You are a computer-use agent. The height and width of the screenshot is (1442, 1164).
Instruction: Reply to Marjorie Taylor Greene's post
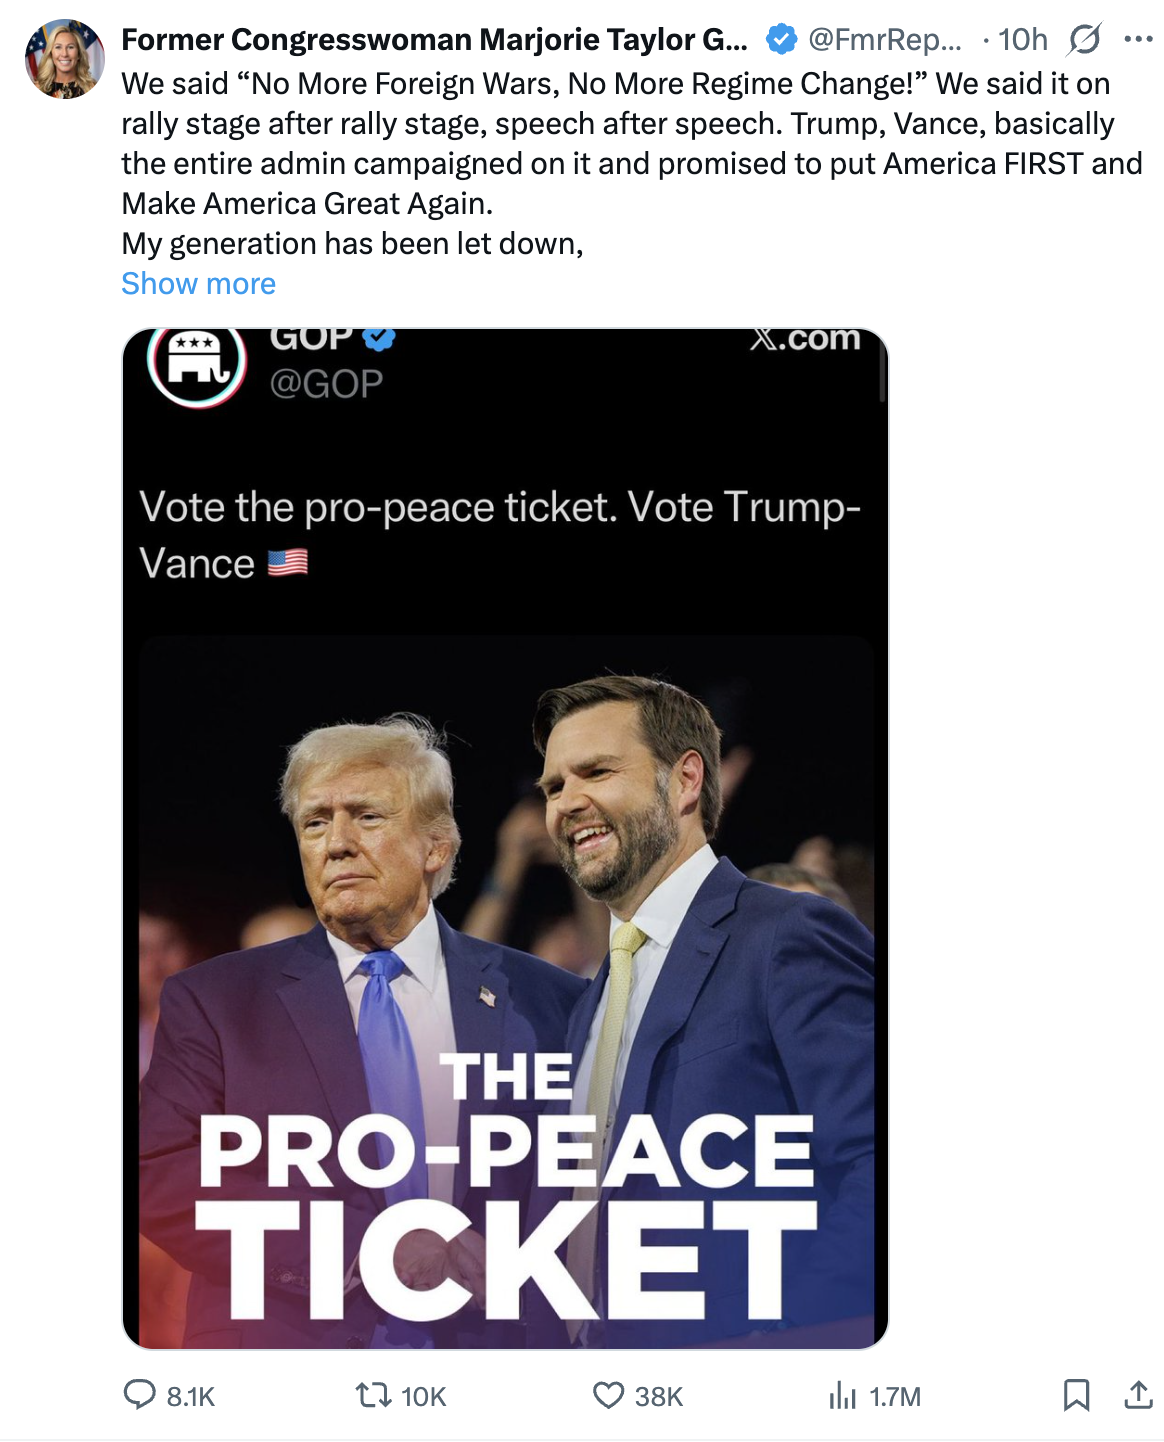point(140,1398)
